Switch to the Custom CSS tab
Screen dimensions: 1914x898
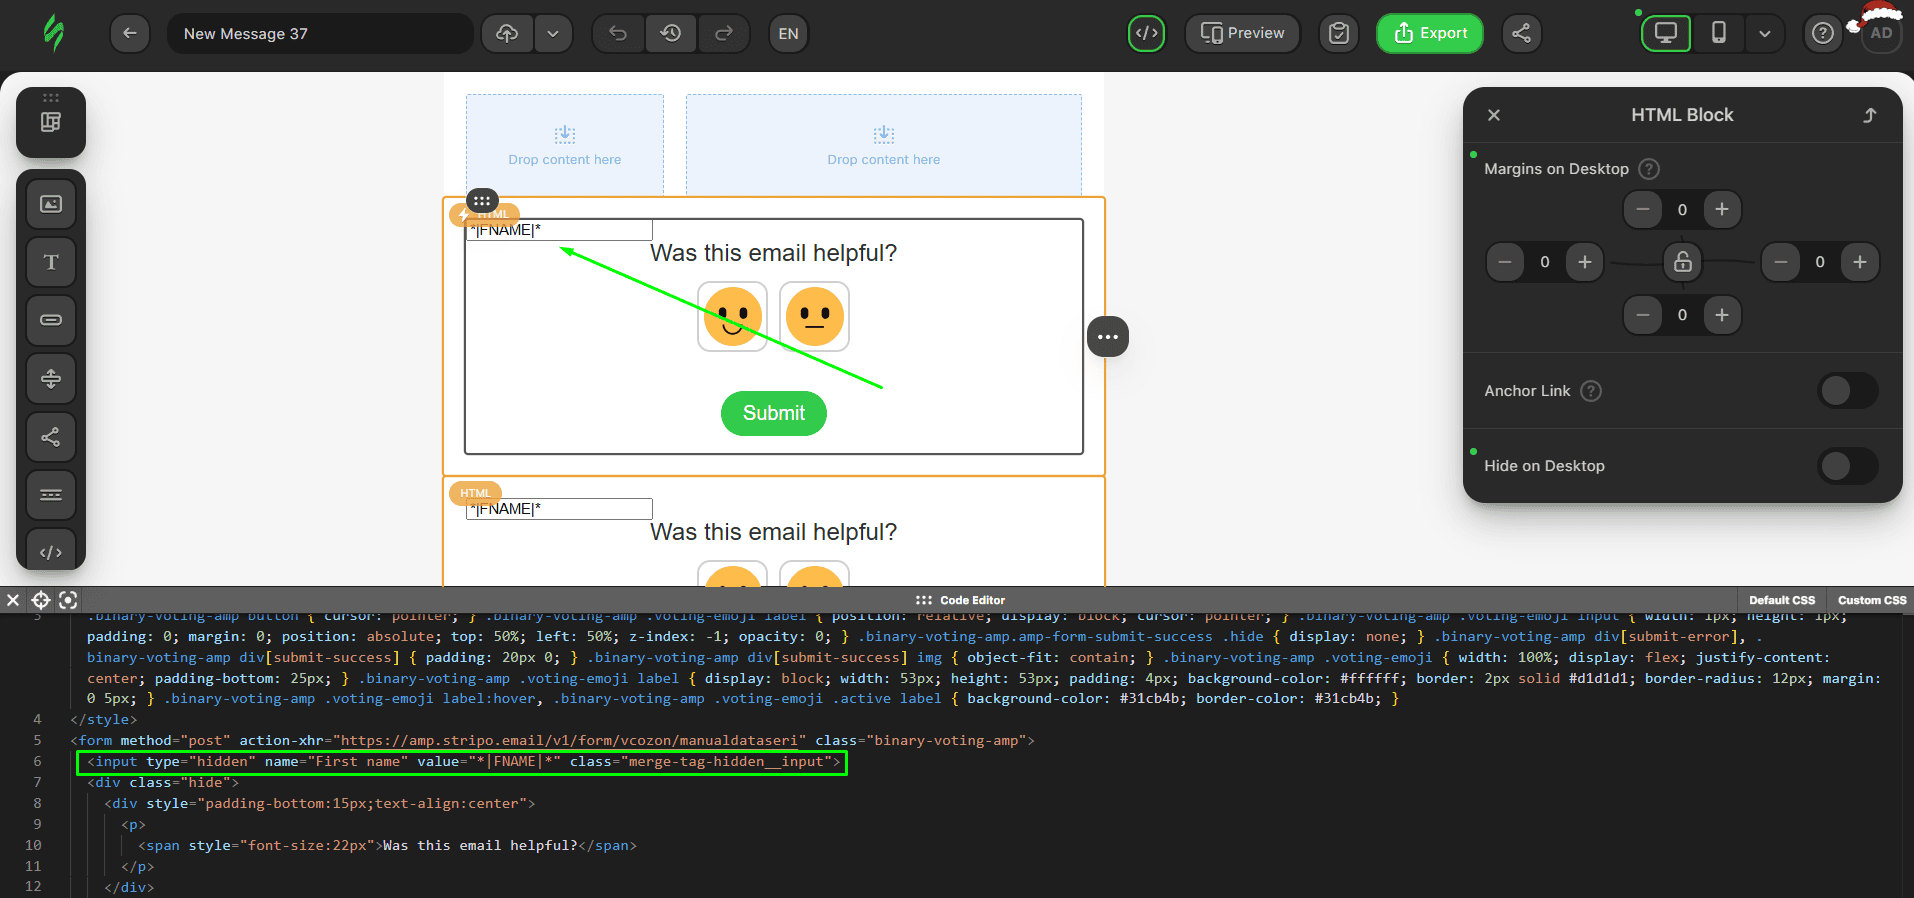(1871, 600)
